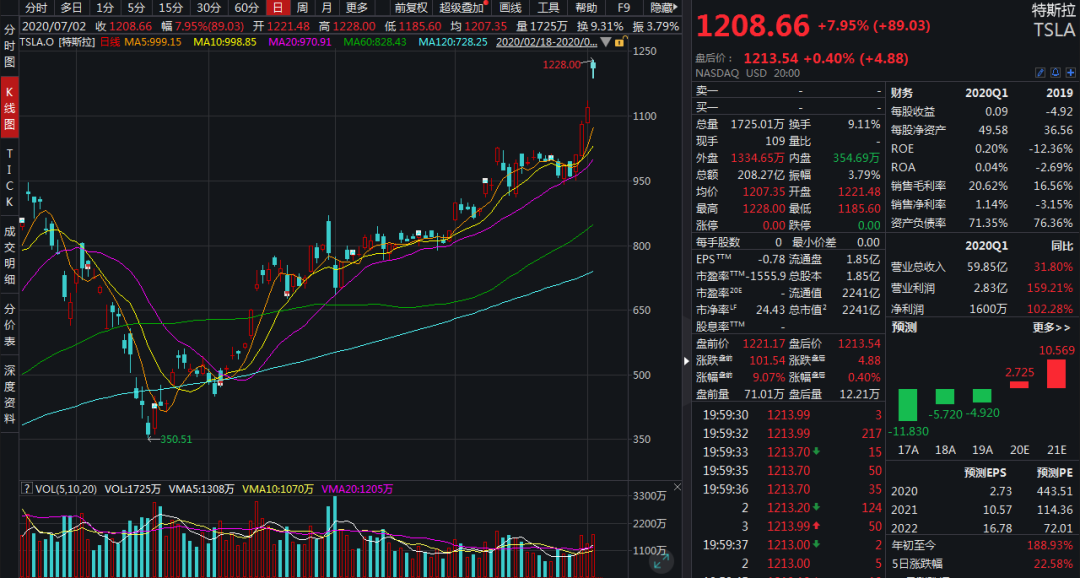Screen dimensions: 1080x578
Task: Click the MA5:999.15 indicator label
Action: (152, 41)
